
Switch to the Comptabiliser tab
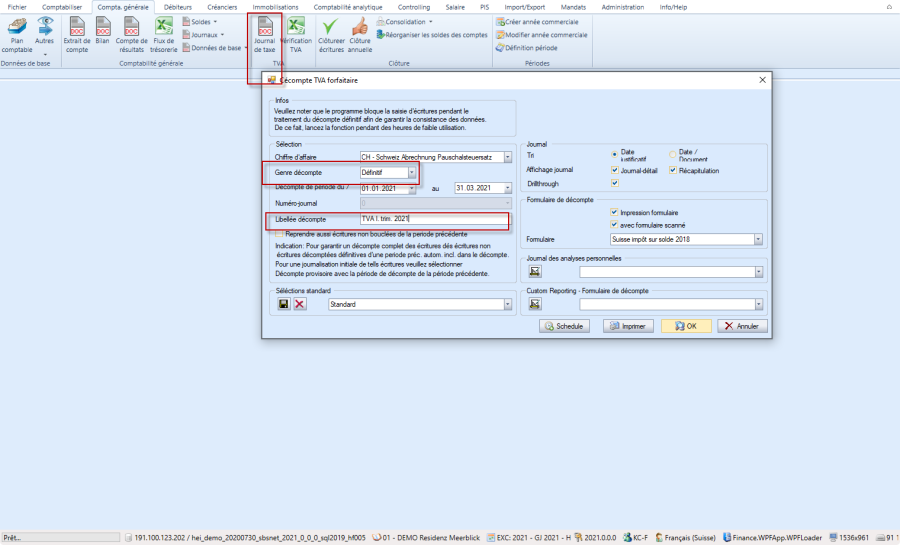(62, 7)
